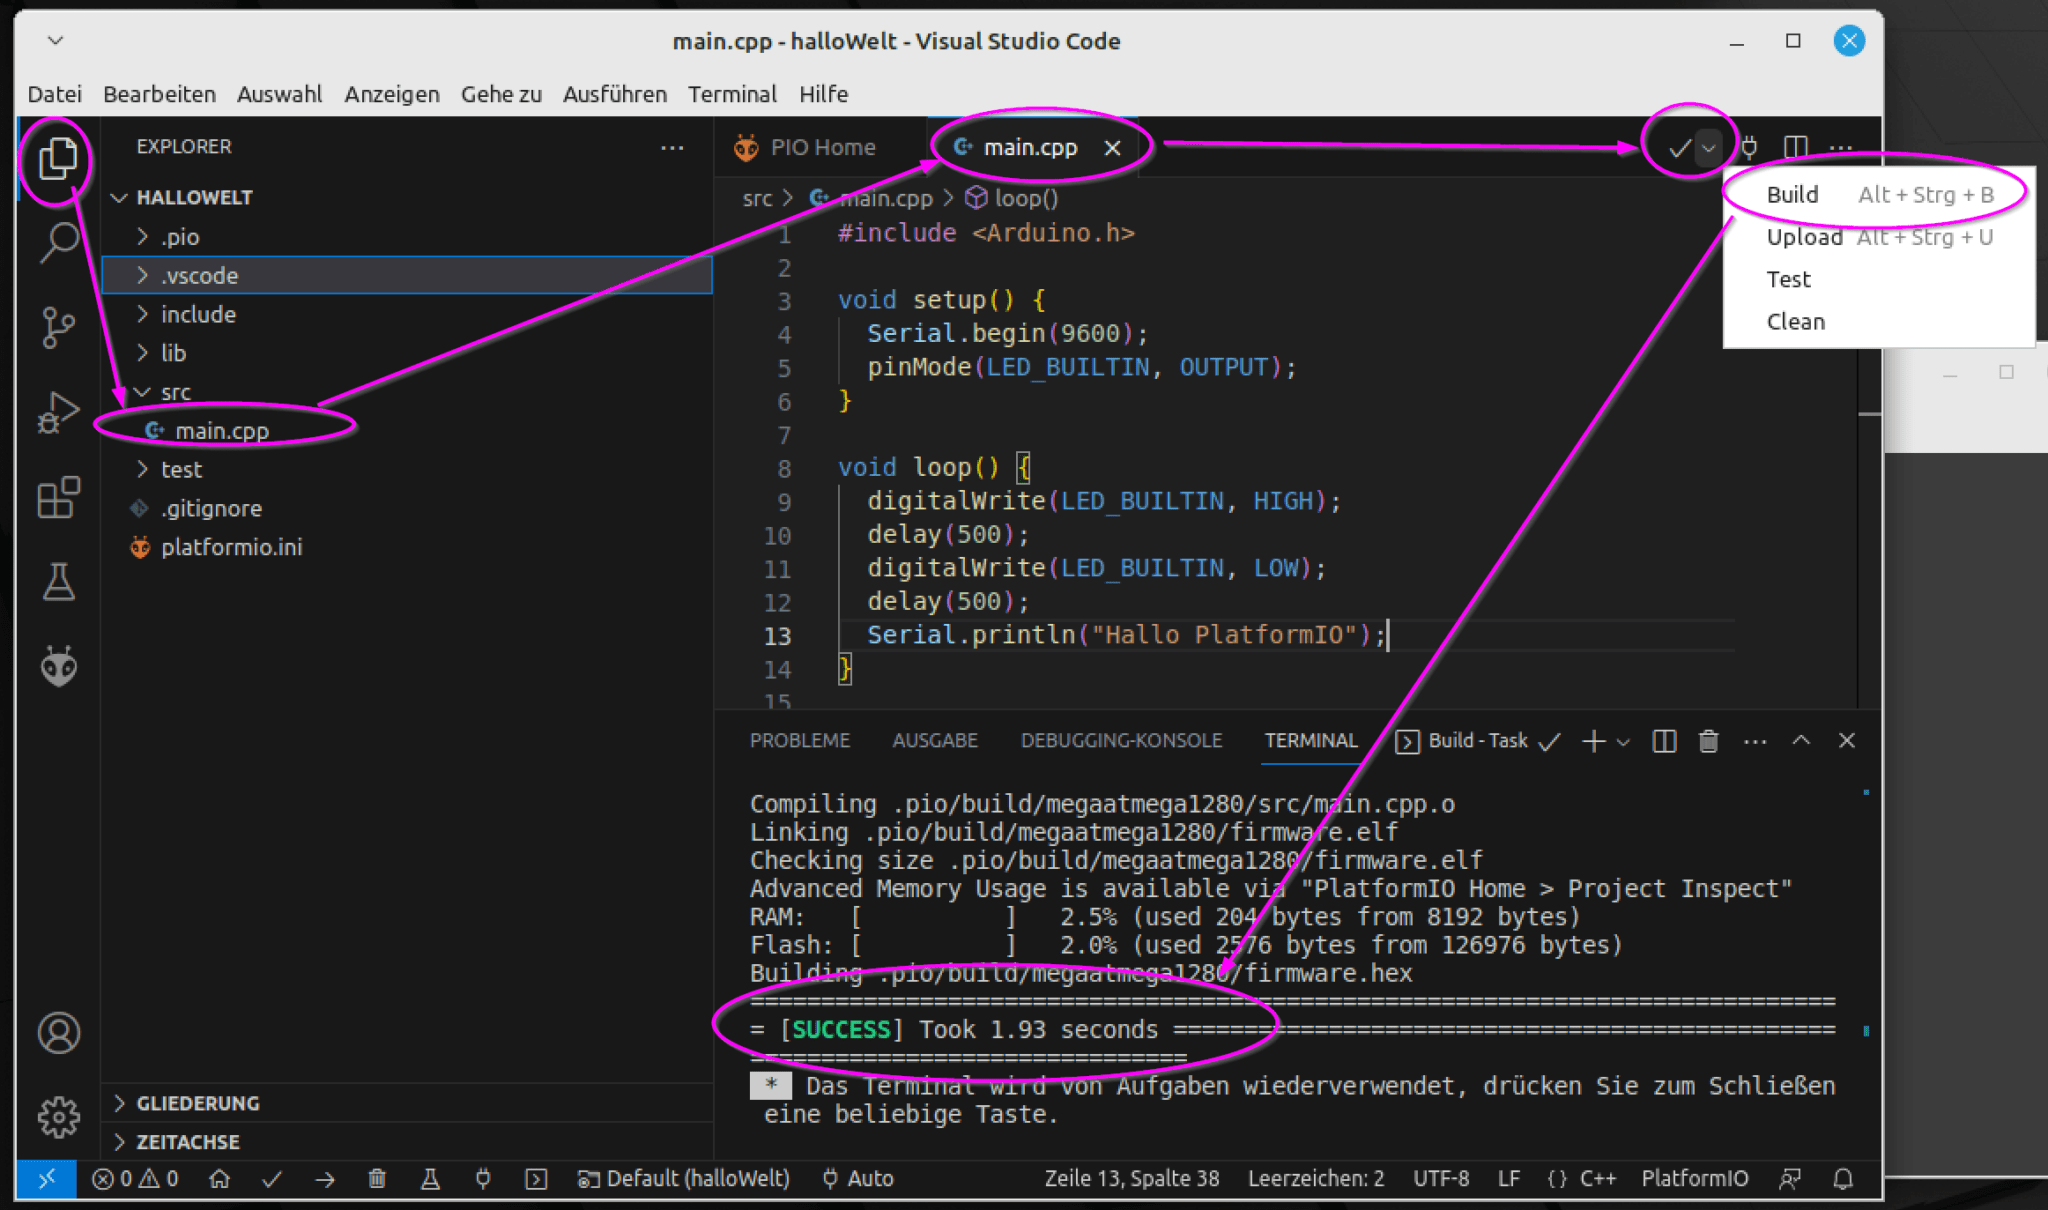The width and height of the screenshot is (2048, 1210).
Task: Toggle the notifications bell in the status bar
Action: pos(1843,1179)
